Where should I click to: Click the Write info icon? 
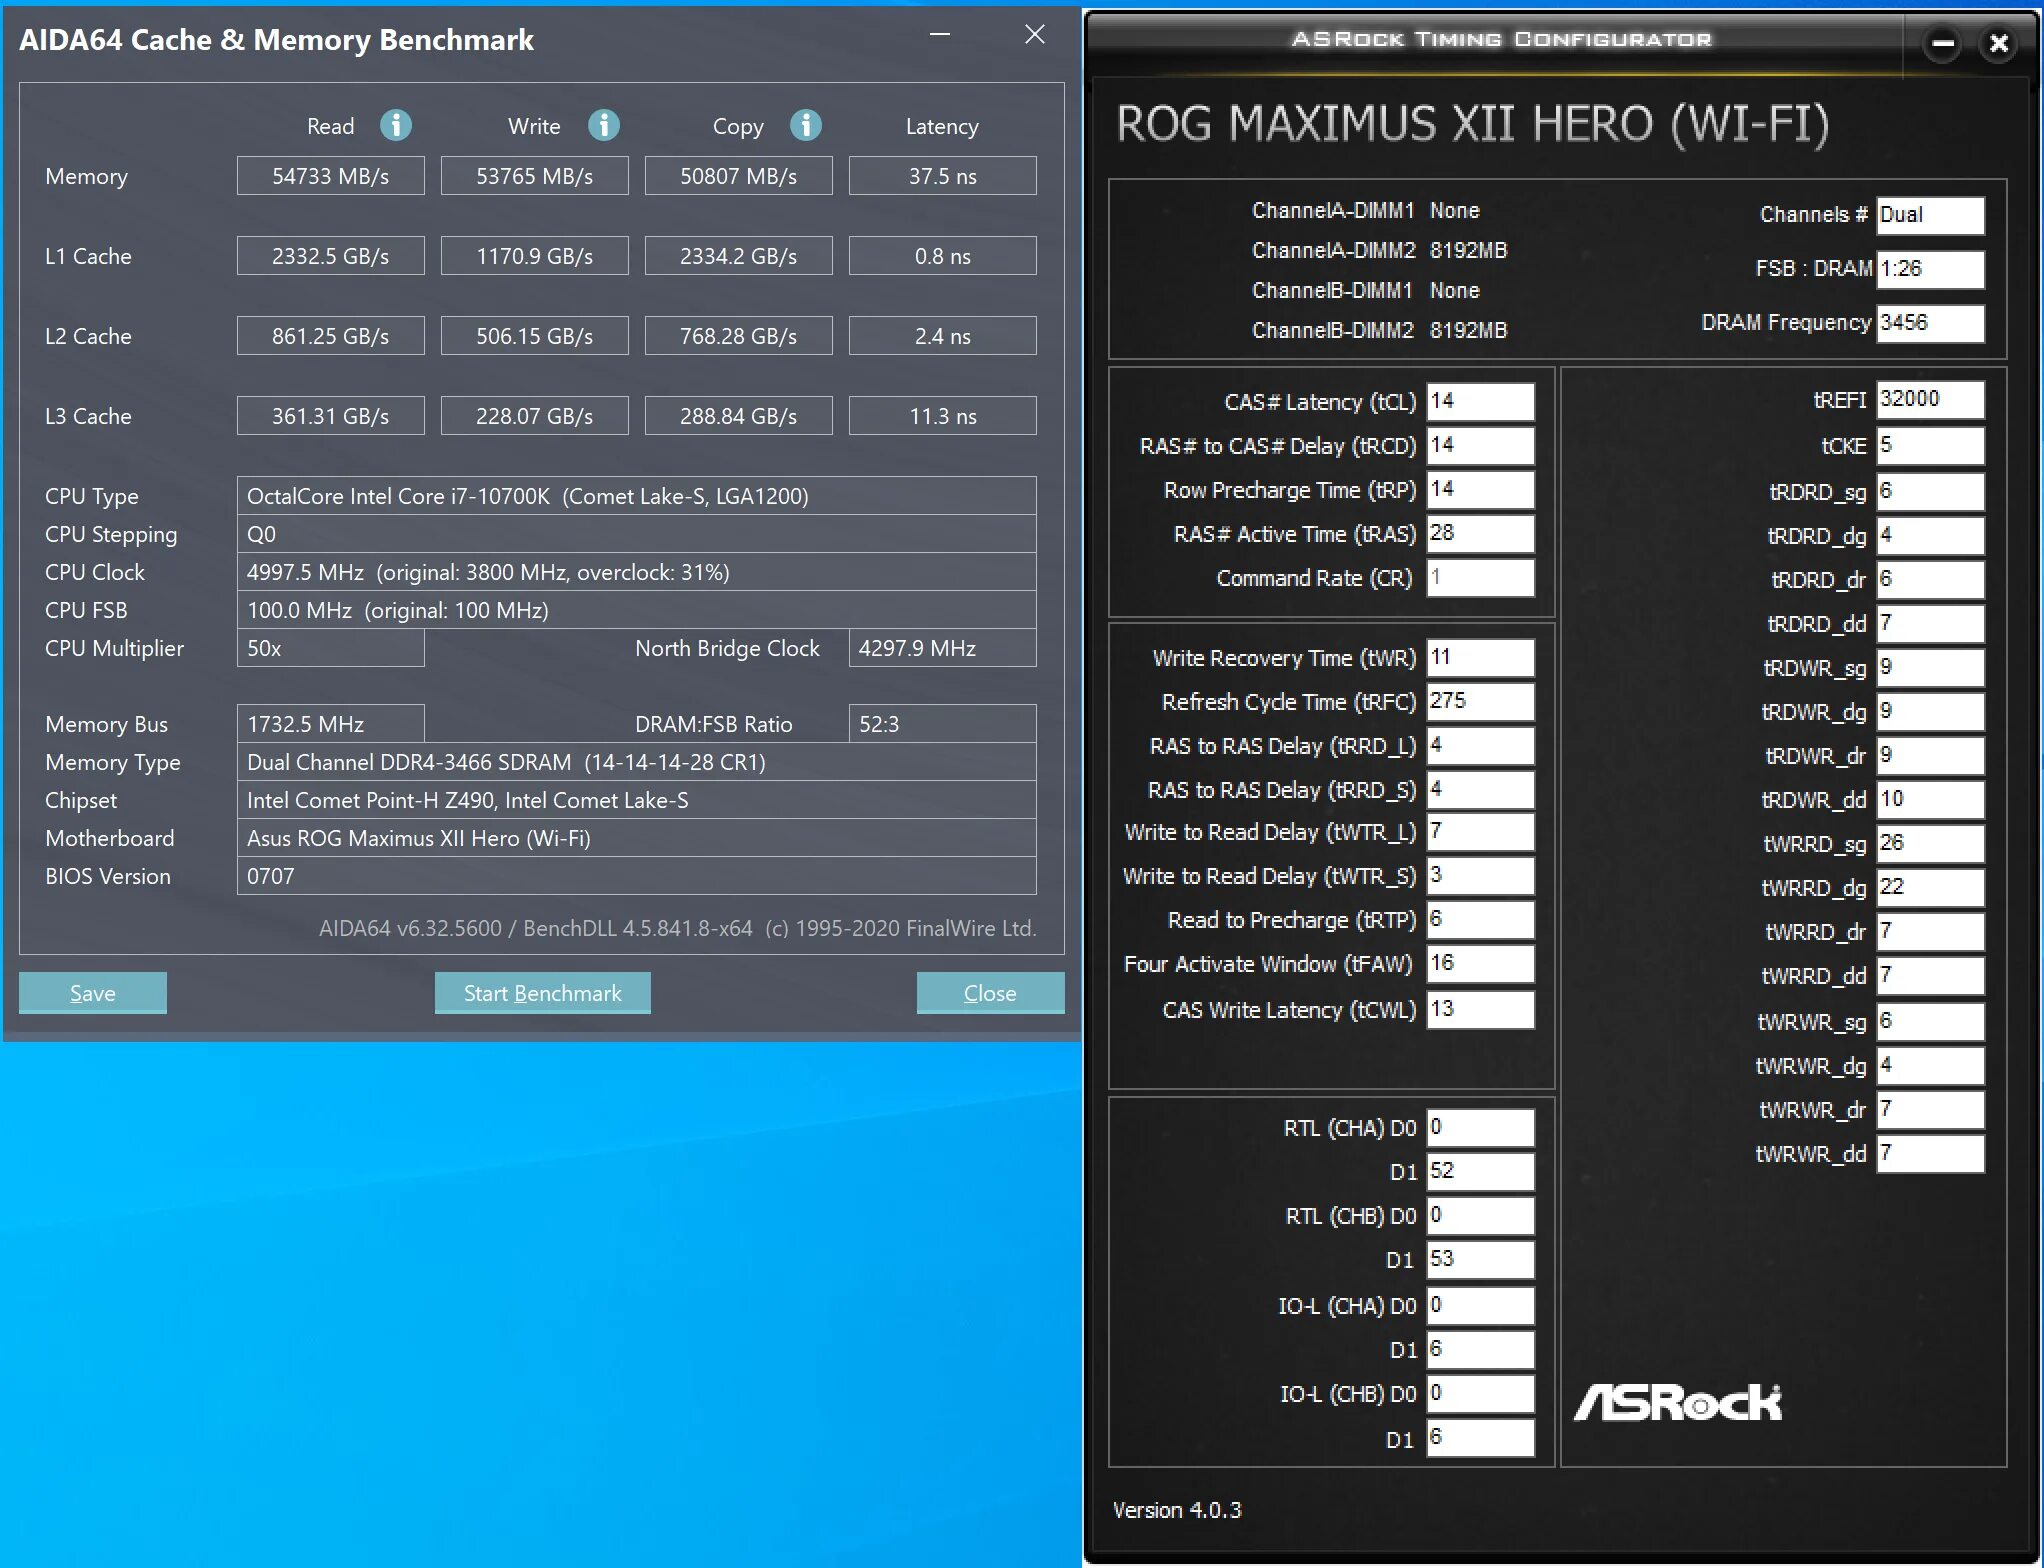604,125
